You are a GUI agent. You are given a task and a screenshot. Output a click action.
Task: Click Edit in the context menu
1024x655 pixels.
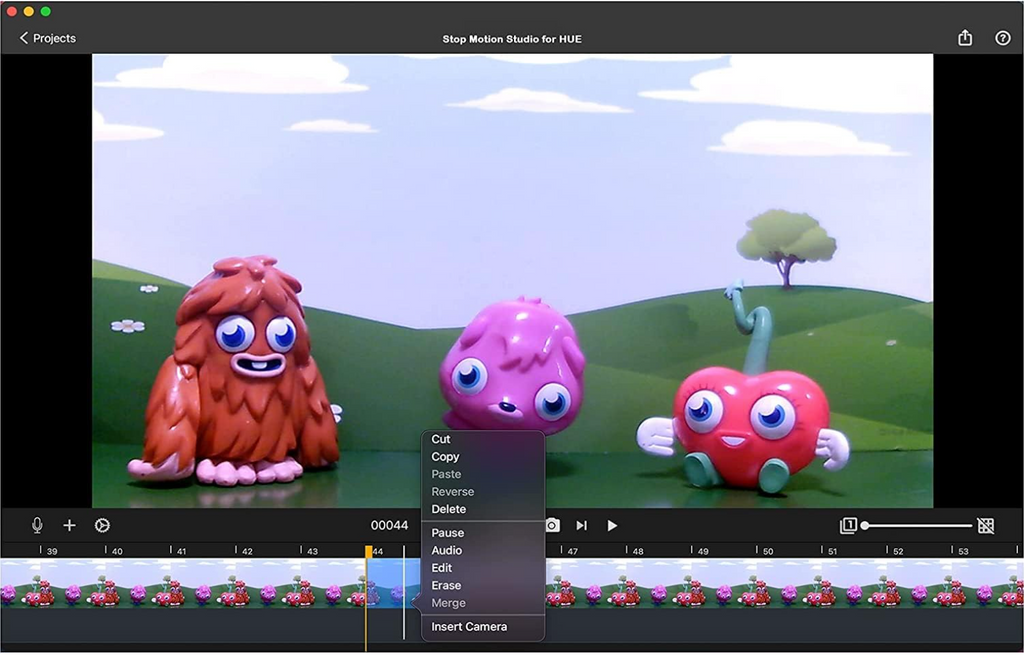coord(442,568)
